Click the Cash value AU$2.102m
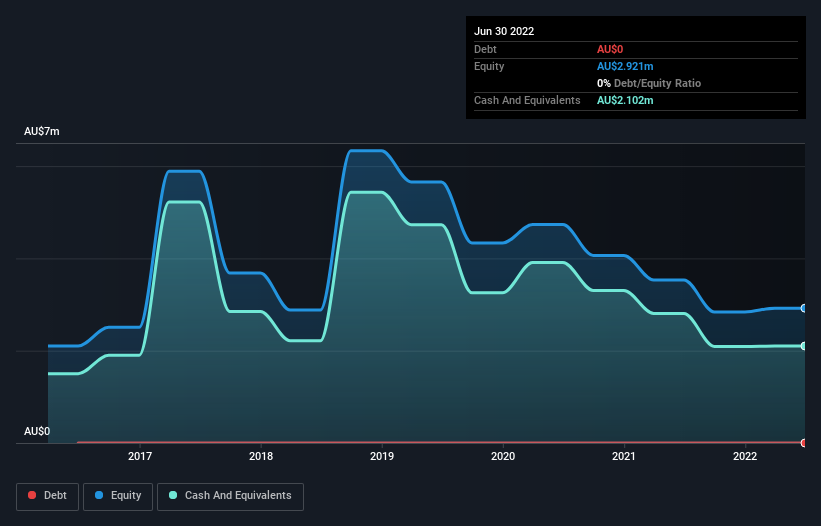821x526 pixels. pos(625,100)
